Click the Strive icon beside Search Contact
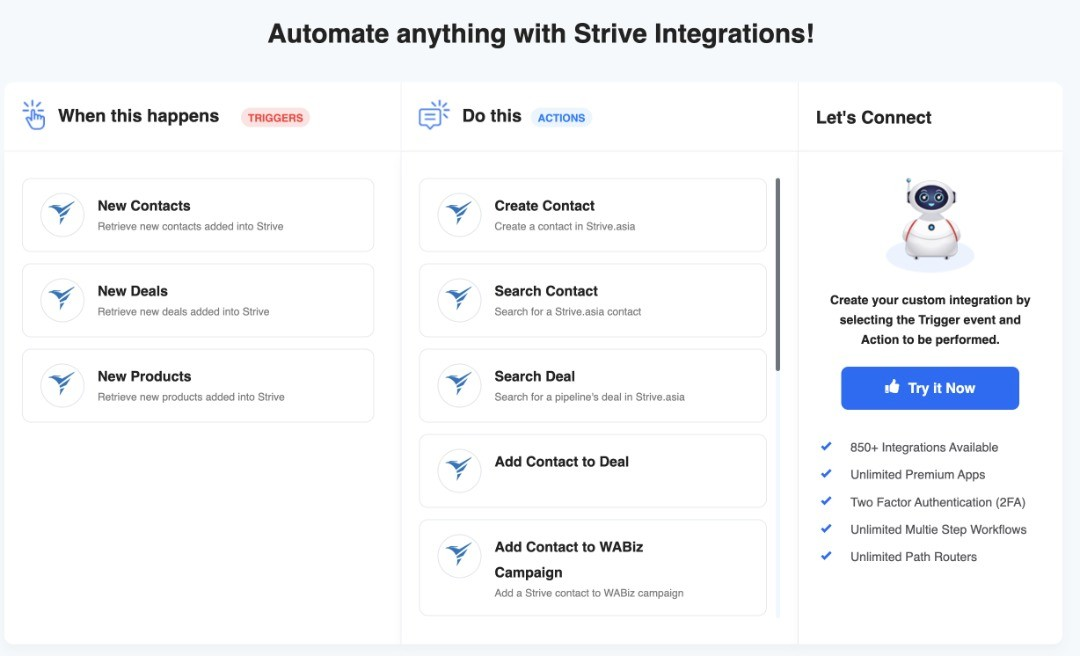Image resolution: width=1080 pixels, height=656 pixels. coord(458,300)
